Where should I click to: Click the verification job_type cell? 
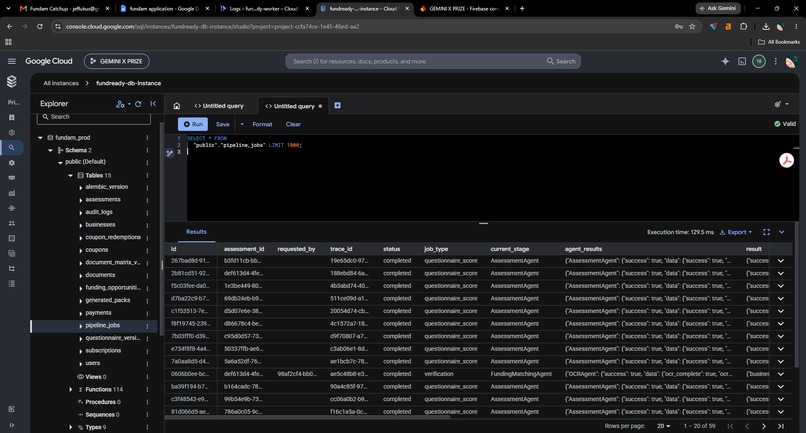438,374
